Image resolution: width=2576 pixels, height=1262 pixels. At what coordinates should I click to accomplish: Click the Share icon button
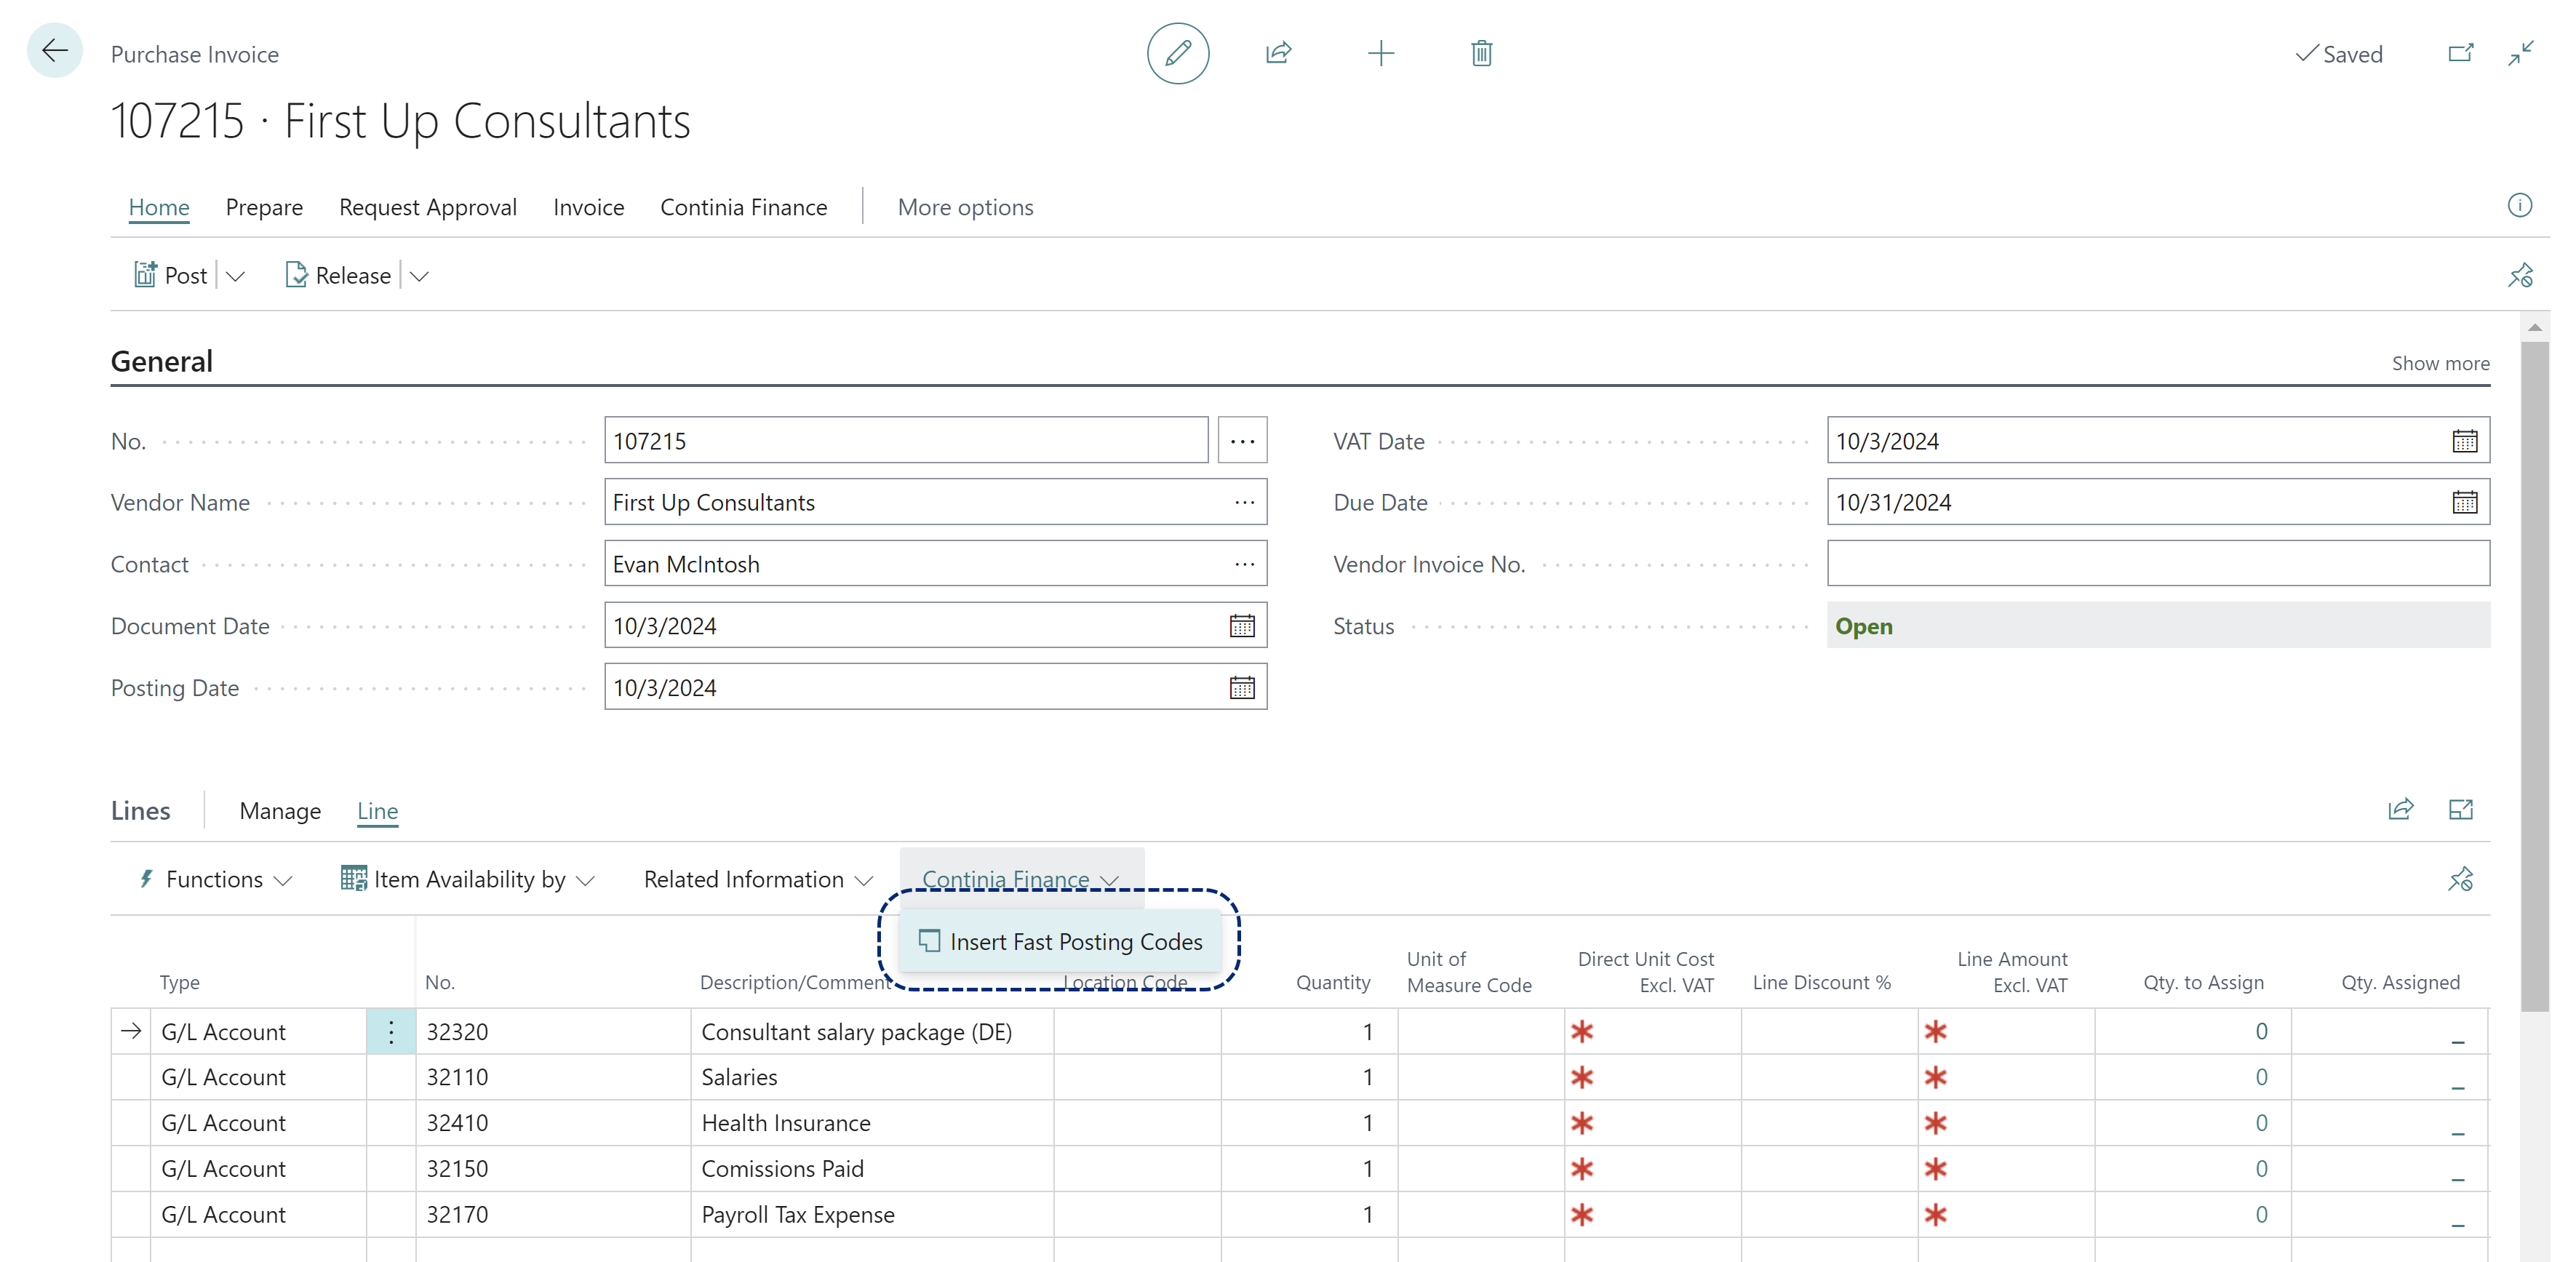1280,52
